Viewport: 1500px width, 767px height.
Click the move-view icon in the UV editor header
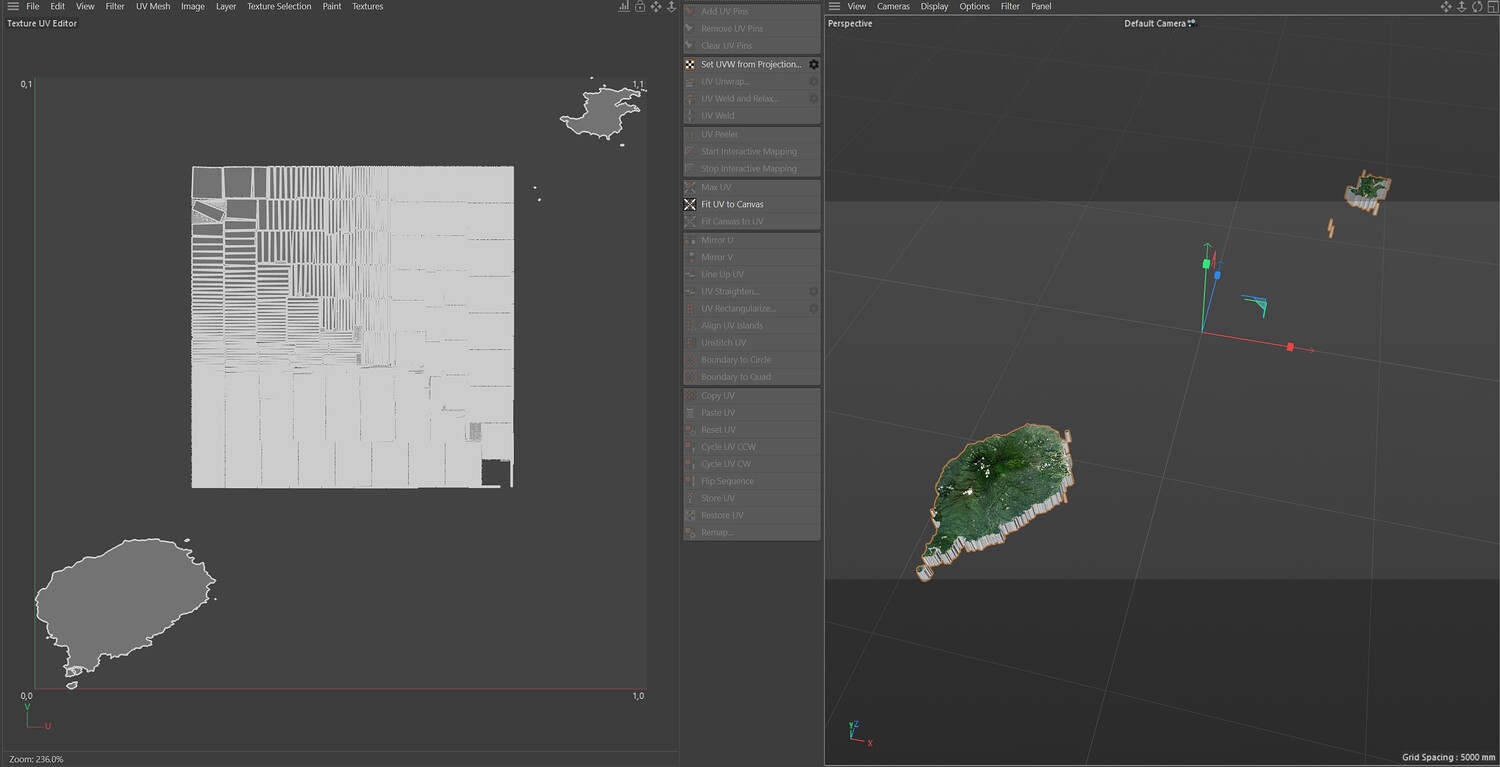pyautogui.click(x=656, y=6)
